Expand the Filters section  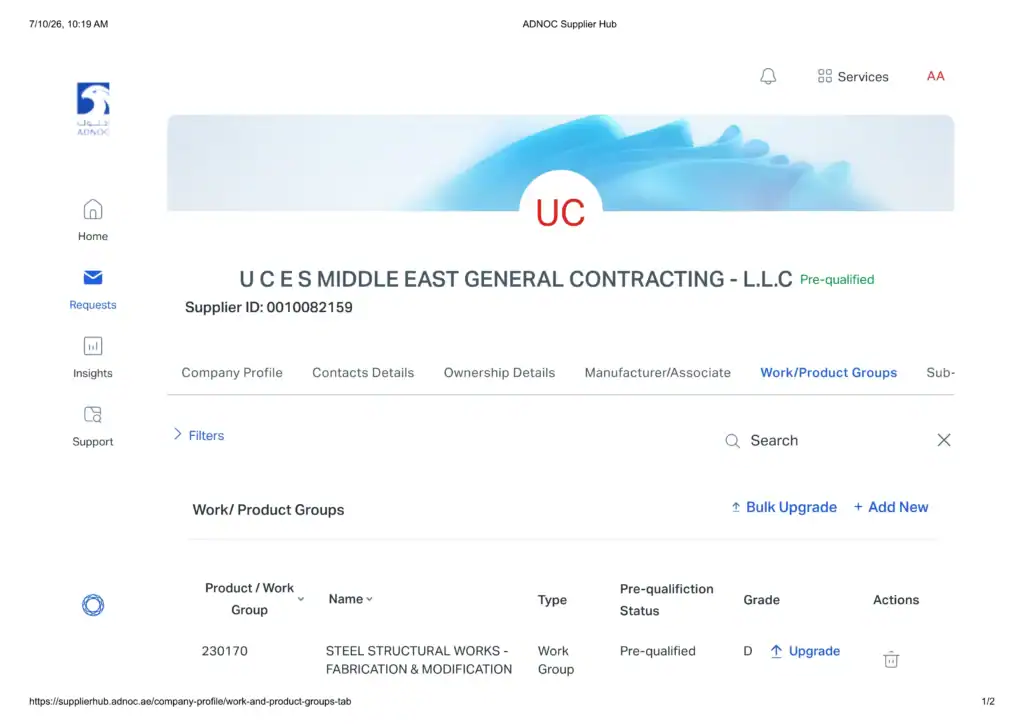(199, 435)
